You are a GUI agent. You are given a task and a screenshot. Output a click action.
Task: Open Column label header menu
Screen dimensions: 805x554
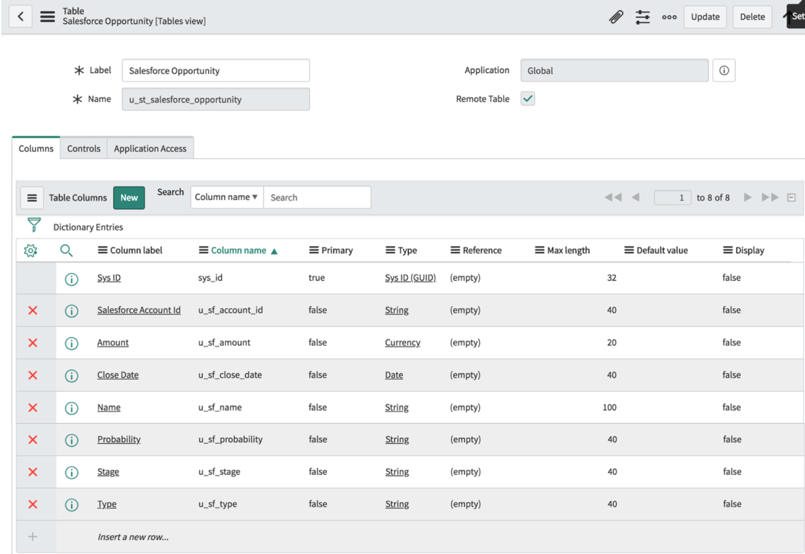pyautogui.click(x=103, y=250)
